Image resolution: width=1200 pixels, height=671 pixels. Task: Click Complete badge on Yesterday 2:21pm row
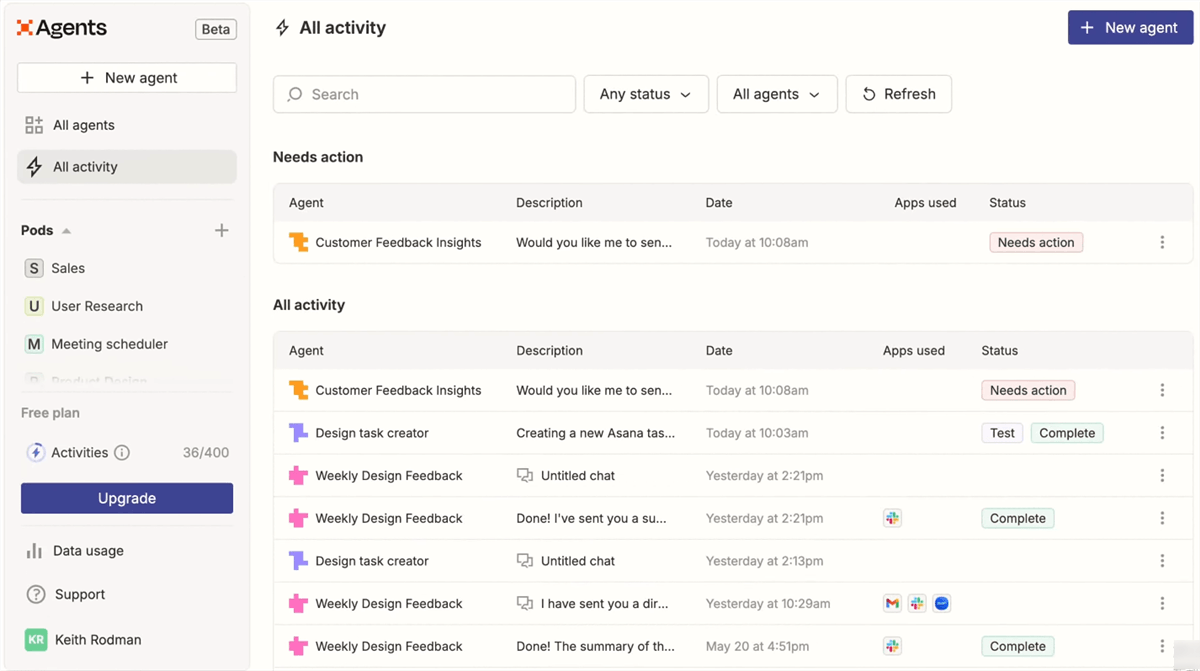click(1018, 518)
